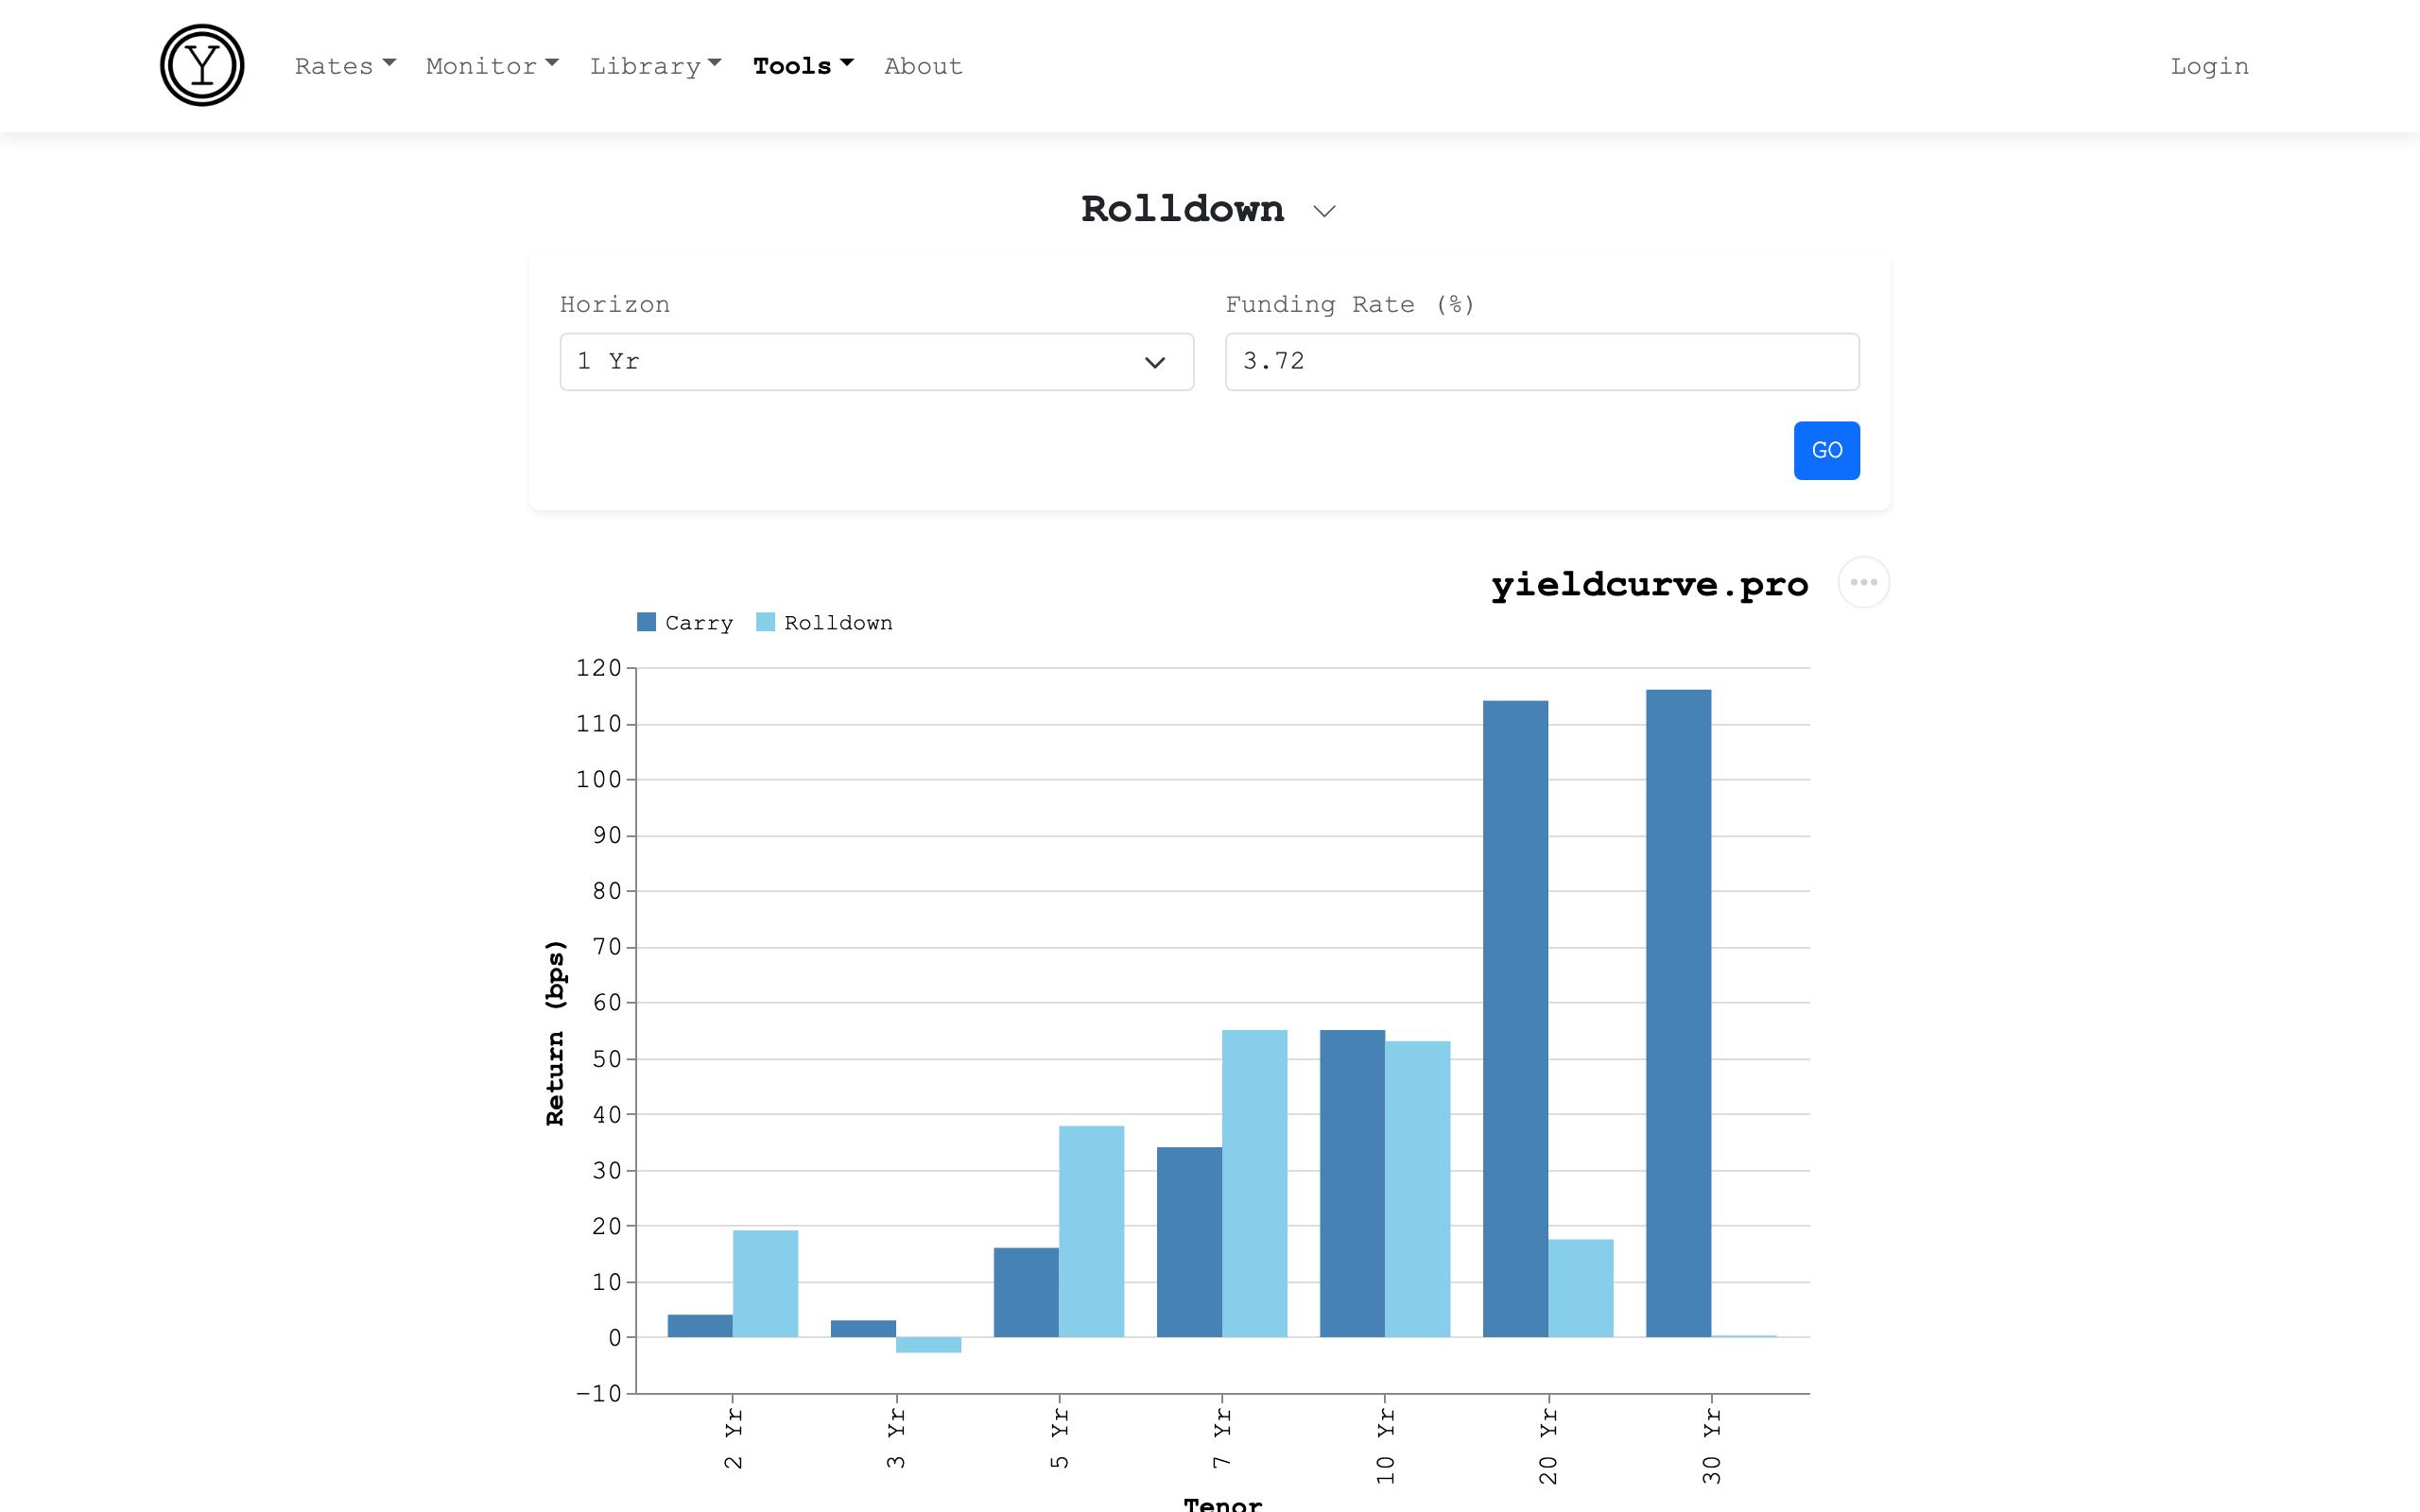Go to the About page
This screenshot has height=1512, width=2420.
(922, 66)
